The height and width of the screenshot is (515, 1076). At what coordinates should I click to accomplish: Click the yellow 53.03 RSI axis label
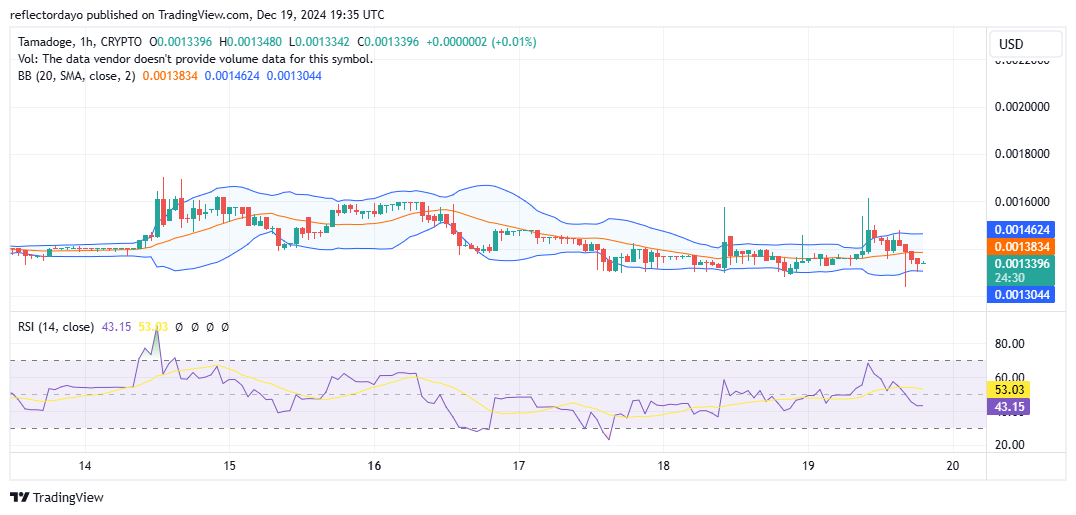tap(1007, 391)
